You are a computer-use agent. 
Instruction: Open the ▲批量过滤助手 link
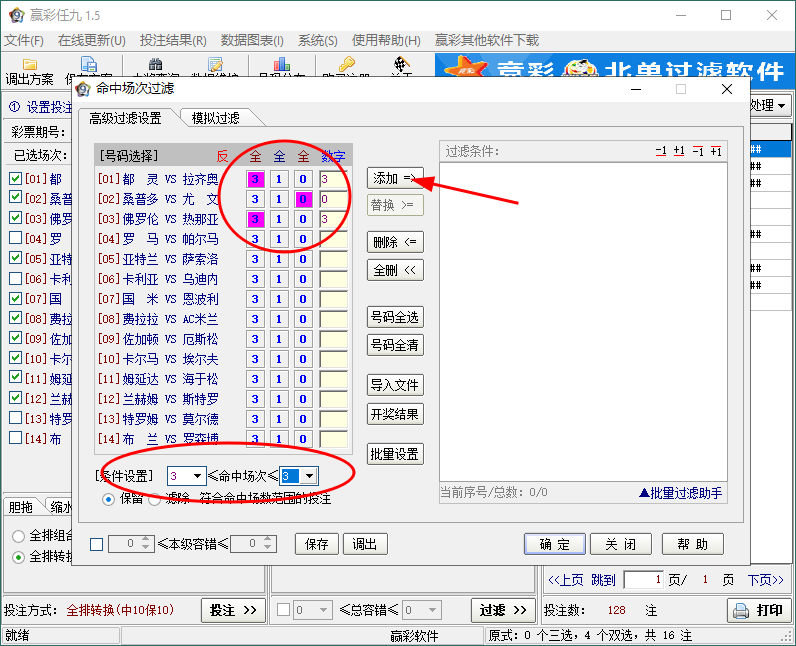680,492
